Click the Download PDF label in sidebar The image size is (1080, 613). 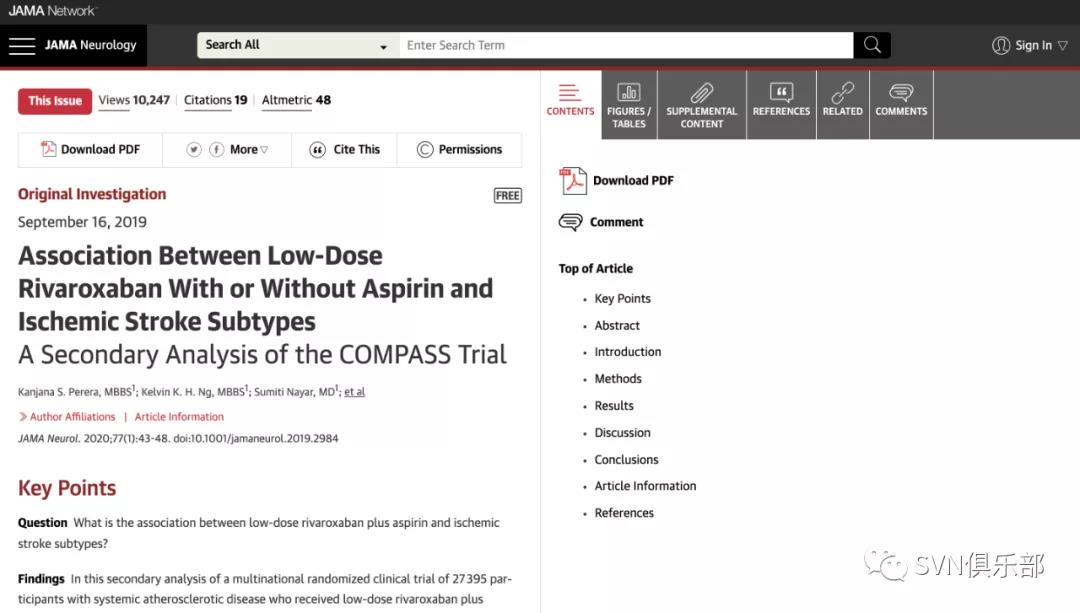click(633, 181)
